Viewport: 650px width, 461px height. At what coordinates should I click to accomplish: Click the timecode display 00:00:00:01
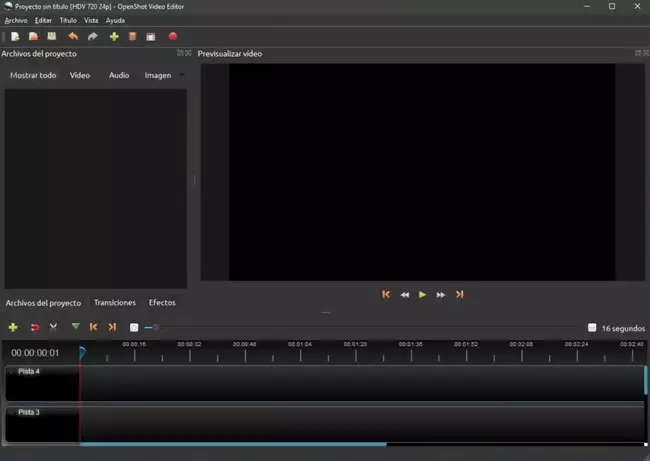tap(35, 353)
